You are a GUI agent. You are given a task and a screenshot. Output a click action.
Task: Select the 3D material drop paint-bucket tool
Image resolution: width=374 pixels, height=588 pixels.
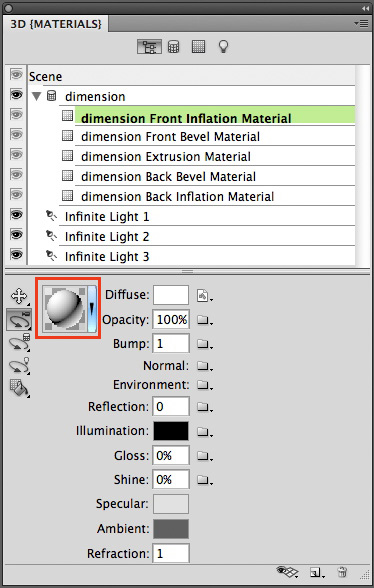click(19, 388)
